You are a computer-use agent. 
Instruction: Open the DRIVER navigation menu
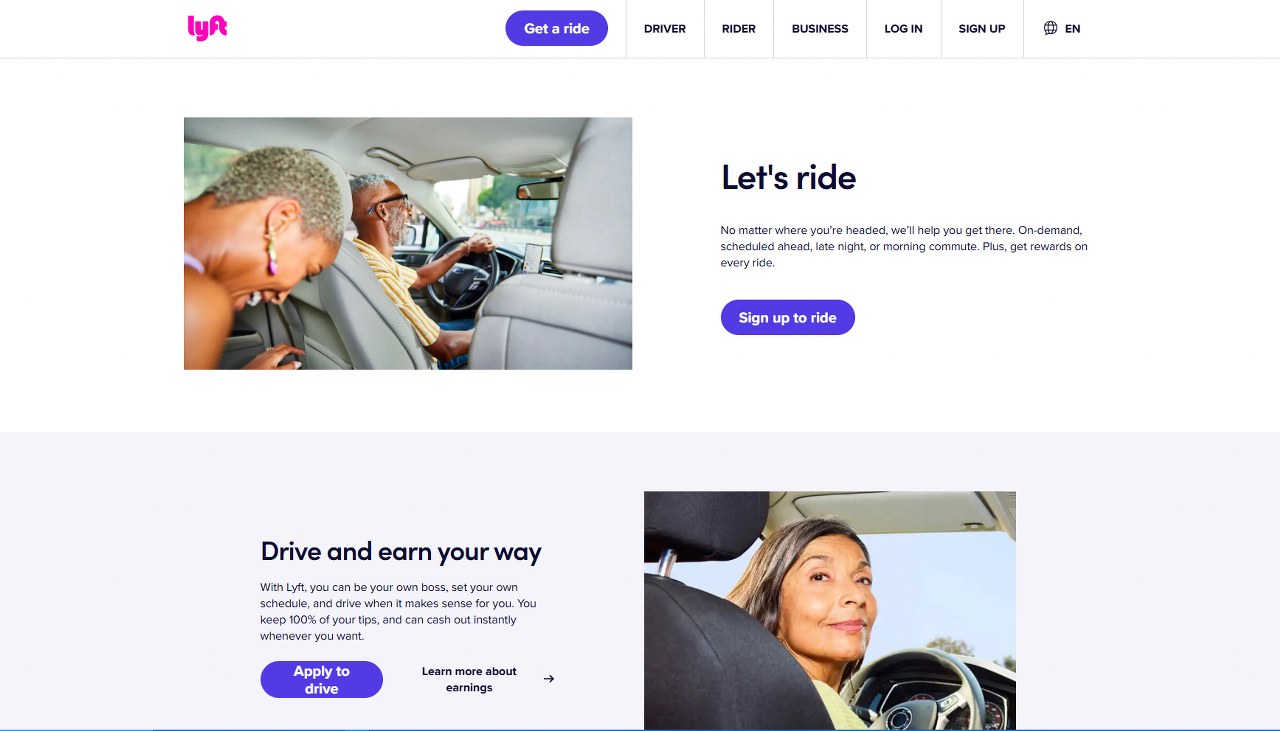pos(665,29)
